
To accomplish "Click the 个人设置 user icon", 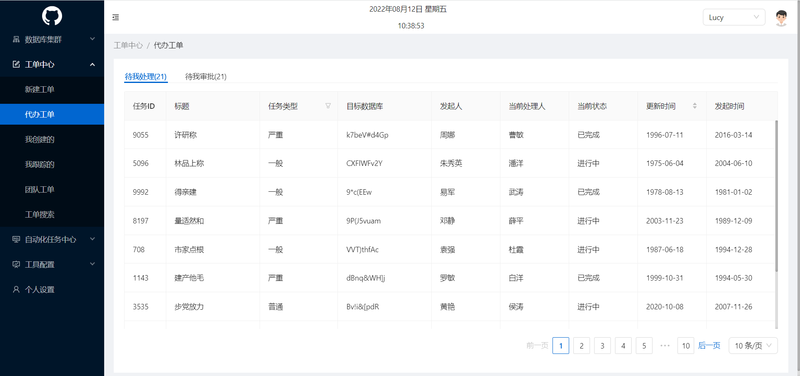I will coord(16,289).
